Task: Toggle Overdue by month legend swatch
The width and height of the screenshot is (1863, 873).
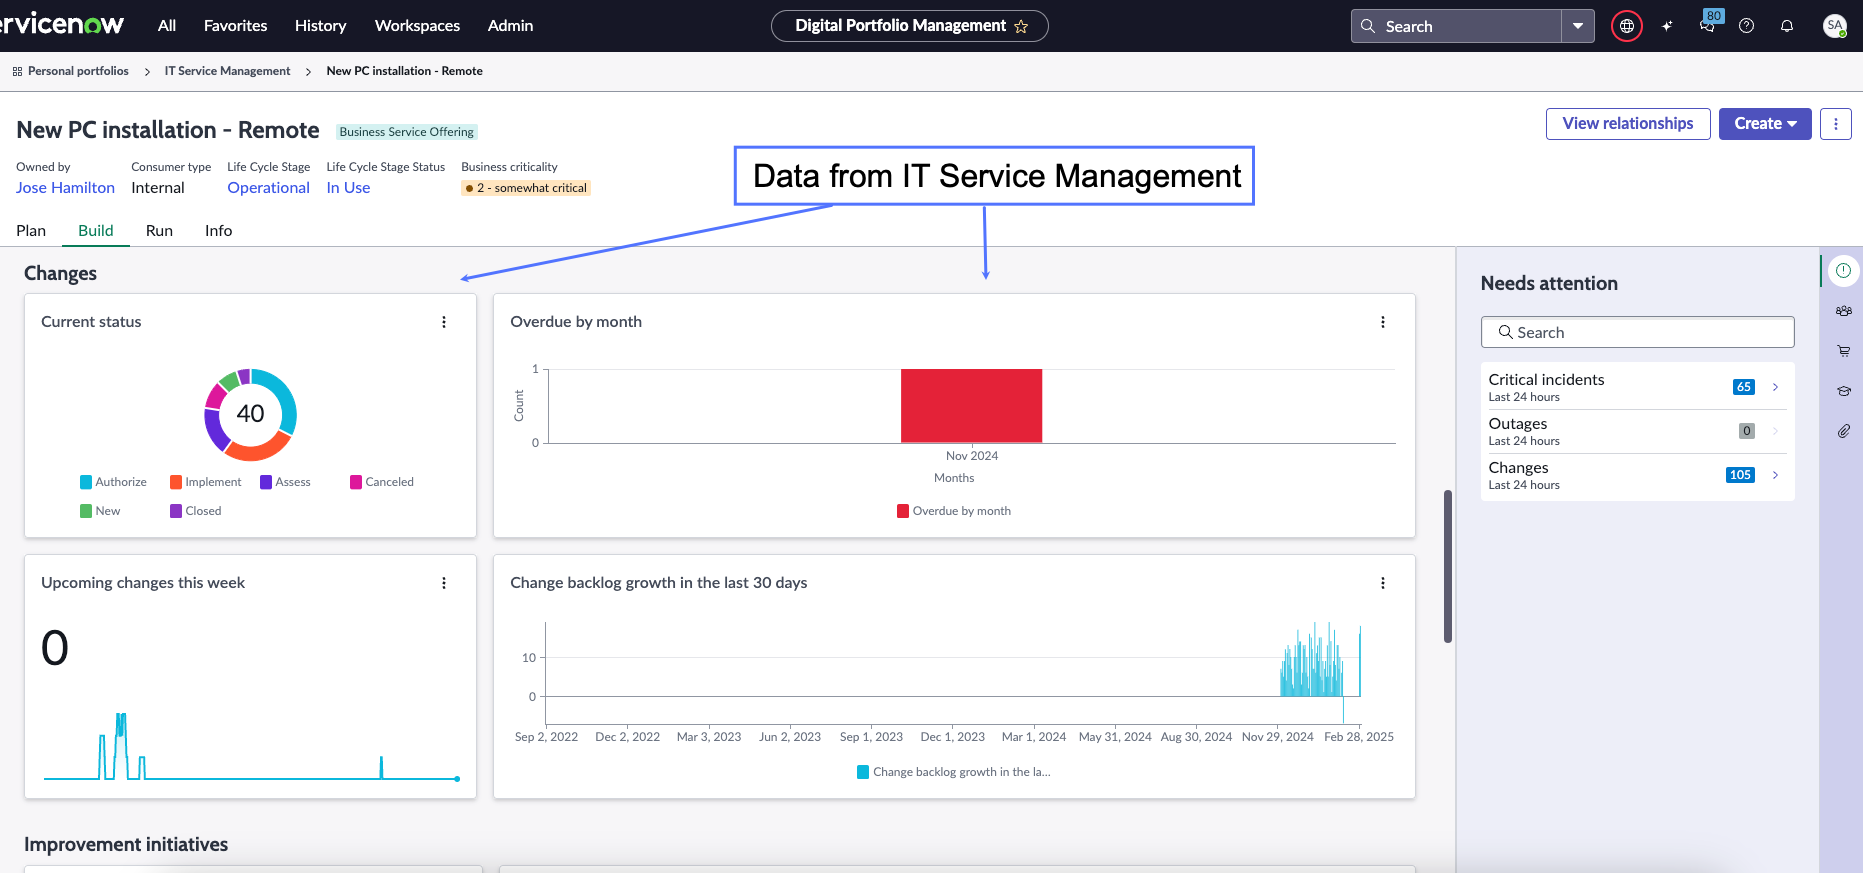Action: coord(903,511)
